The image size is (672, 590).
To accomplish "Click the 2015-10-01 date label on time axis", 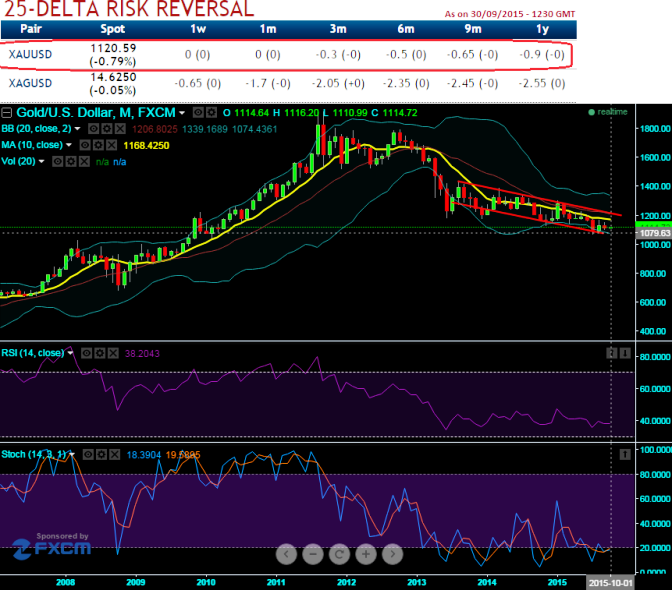I will pos(610,583).
